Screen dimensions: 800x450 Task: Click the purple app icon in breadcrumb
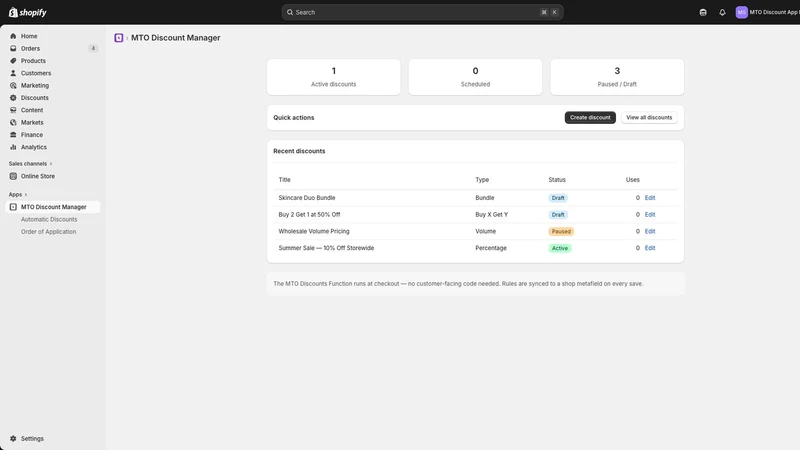[x=119, y=38]
